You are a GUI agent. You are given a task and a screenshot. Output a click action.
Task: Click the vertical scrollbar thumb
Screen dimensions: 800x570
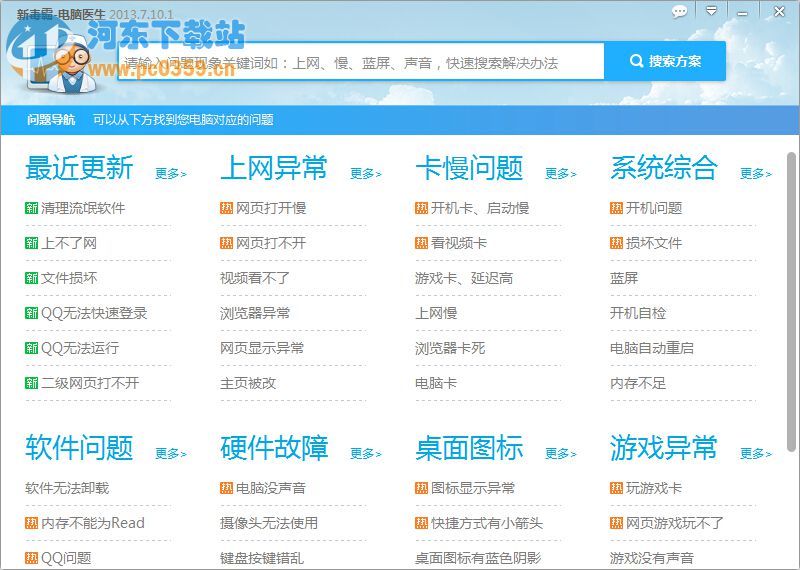791,301
